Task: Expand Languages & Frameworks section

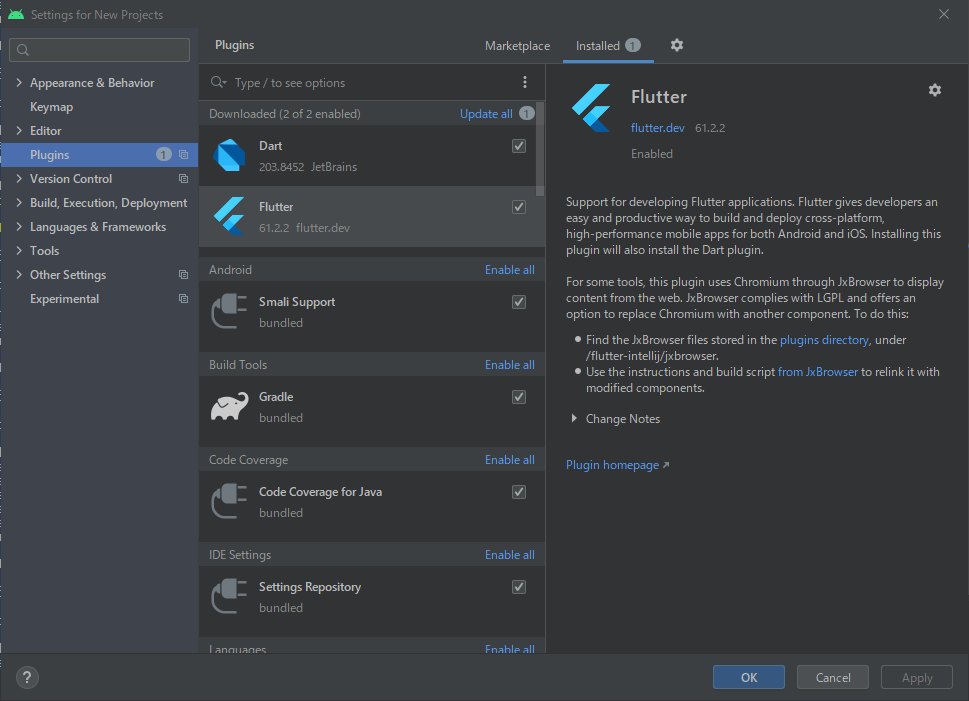Action: (x=19, y=227)
